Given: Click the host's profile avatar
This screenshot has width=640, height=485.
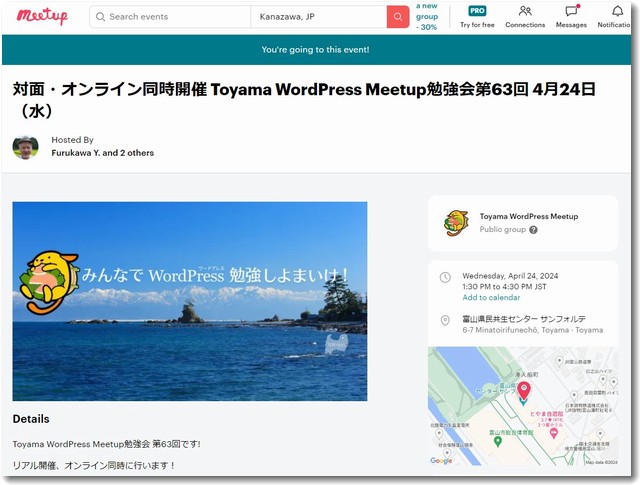Looking at the screenshot, I should point(26,147).
